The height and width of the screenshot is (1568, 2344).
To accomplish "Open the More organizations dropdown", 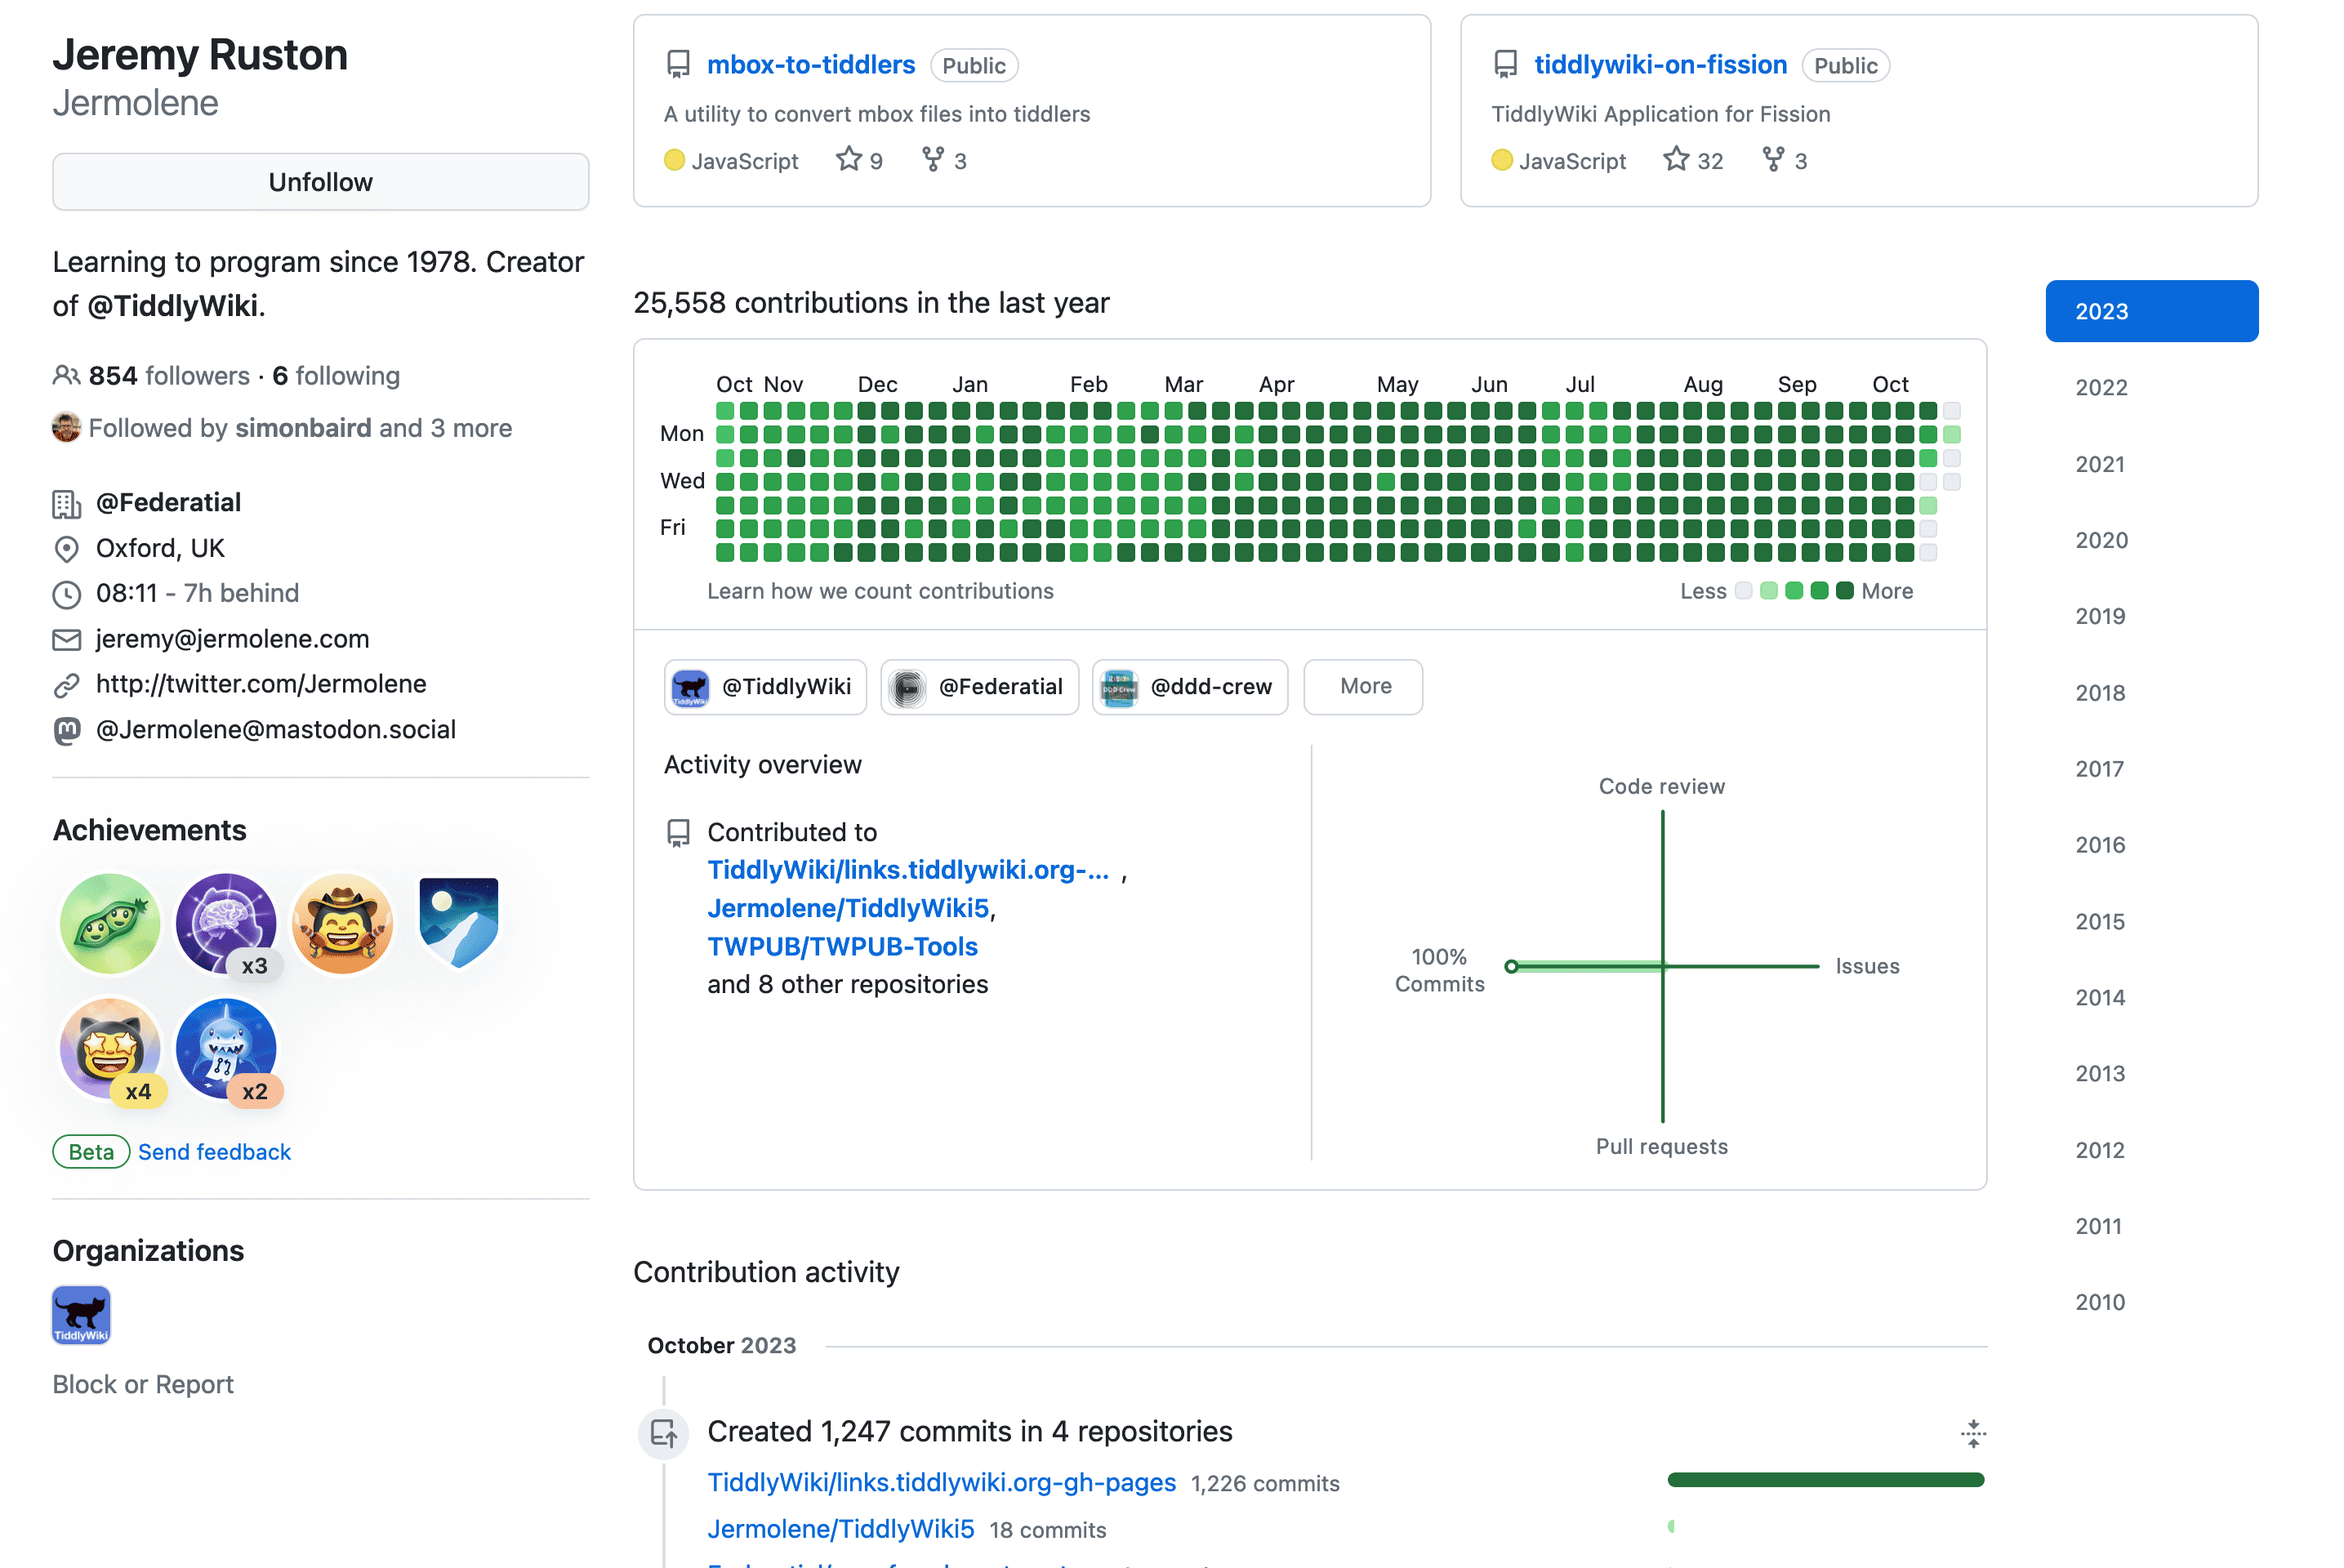I will [x=1363, y=687].
